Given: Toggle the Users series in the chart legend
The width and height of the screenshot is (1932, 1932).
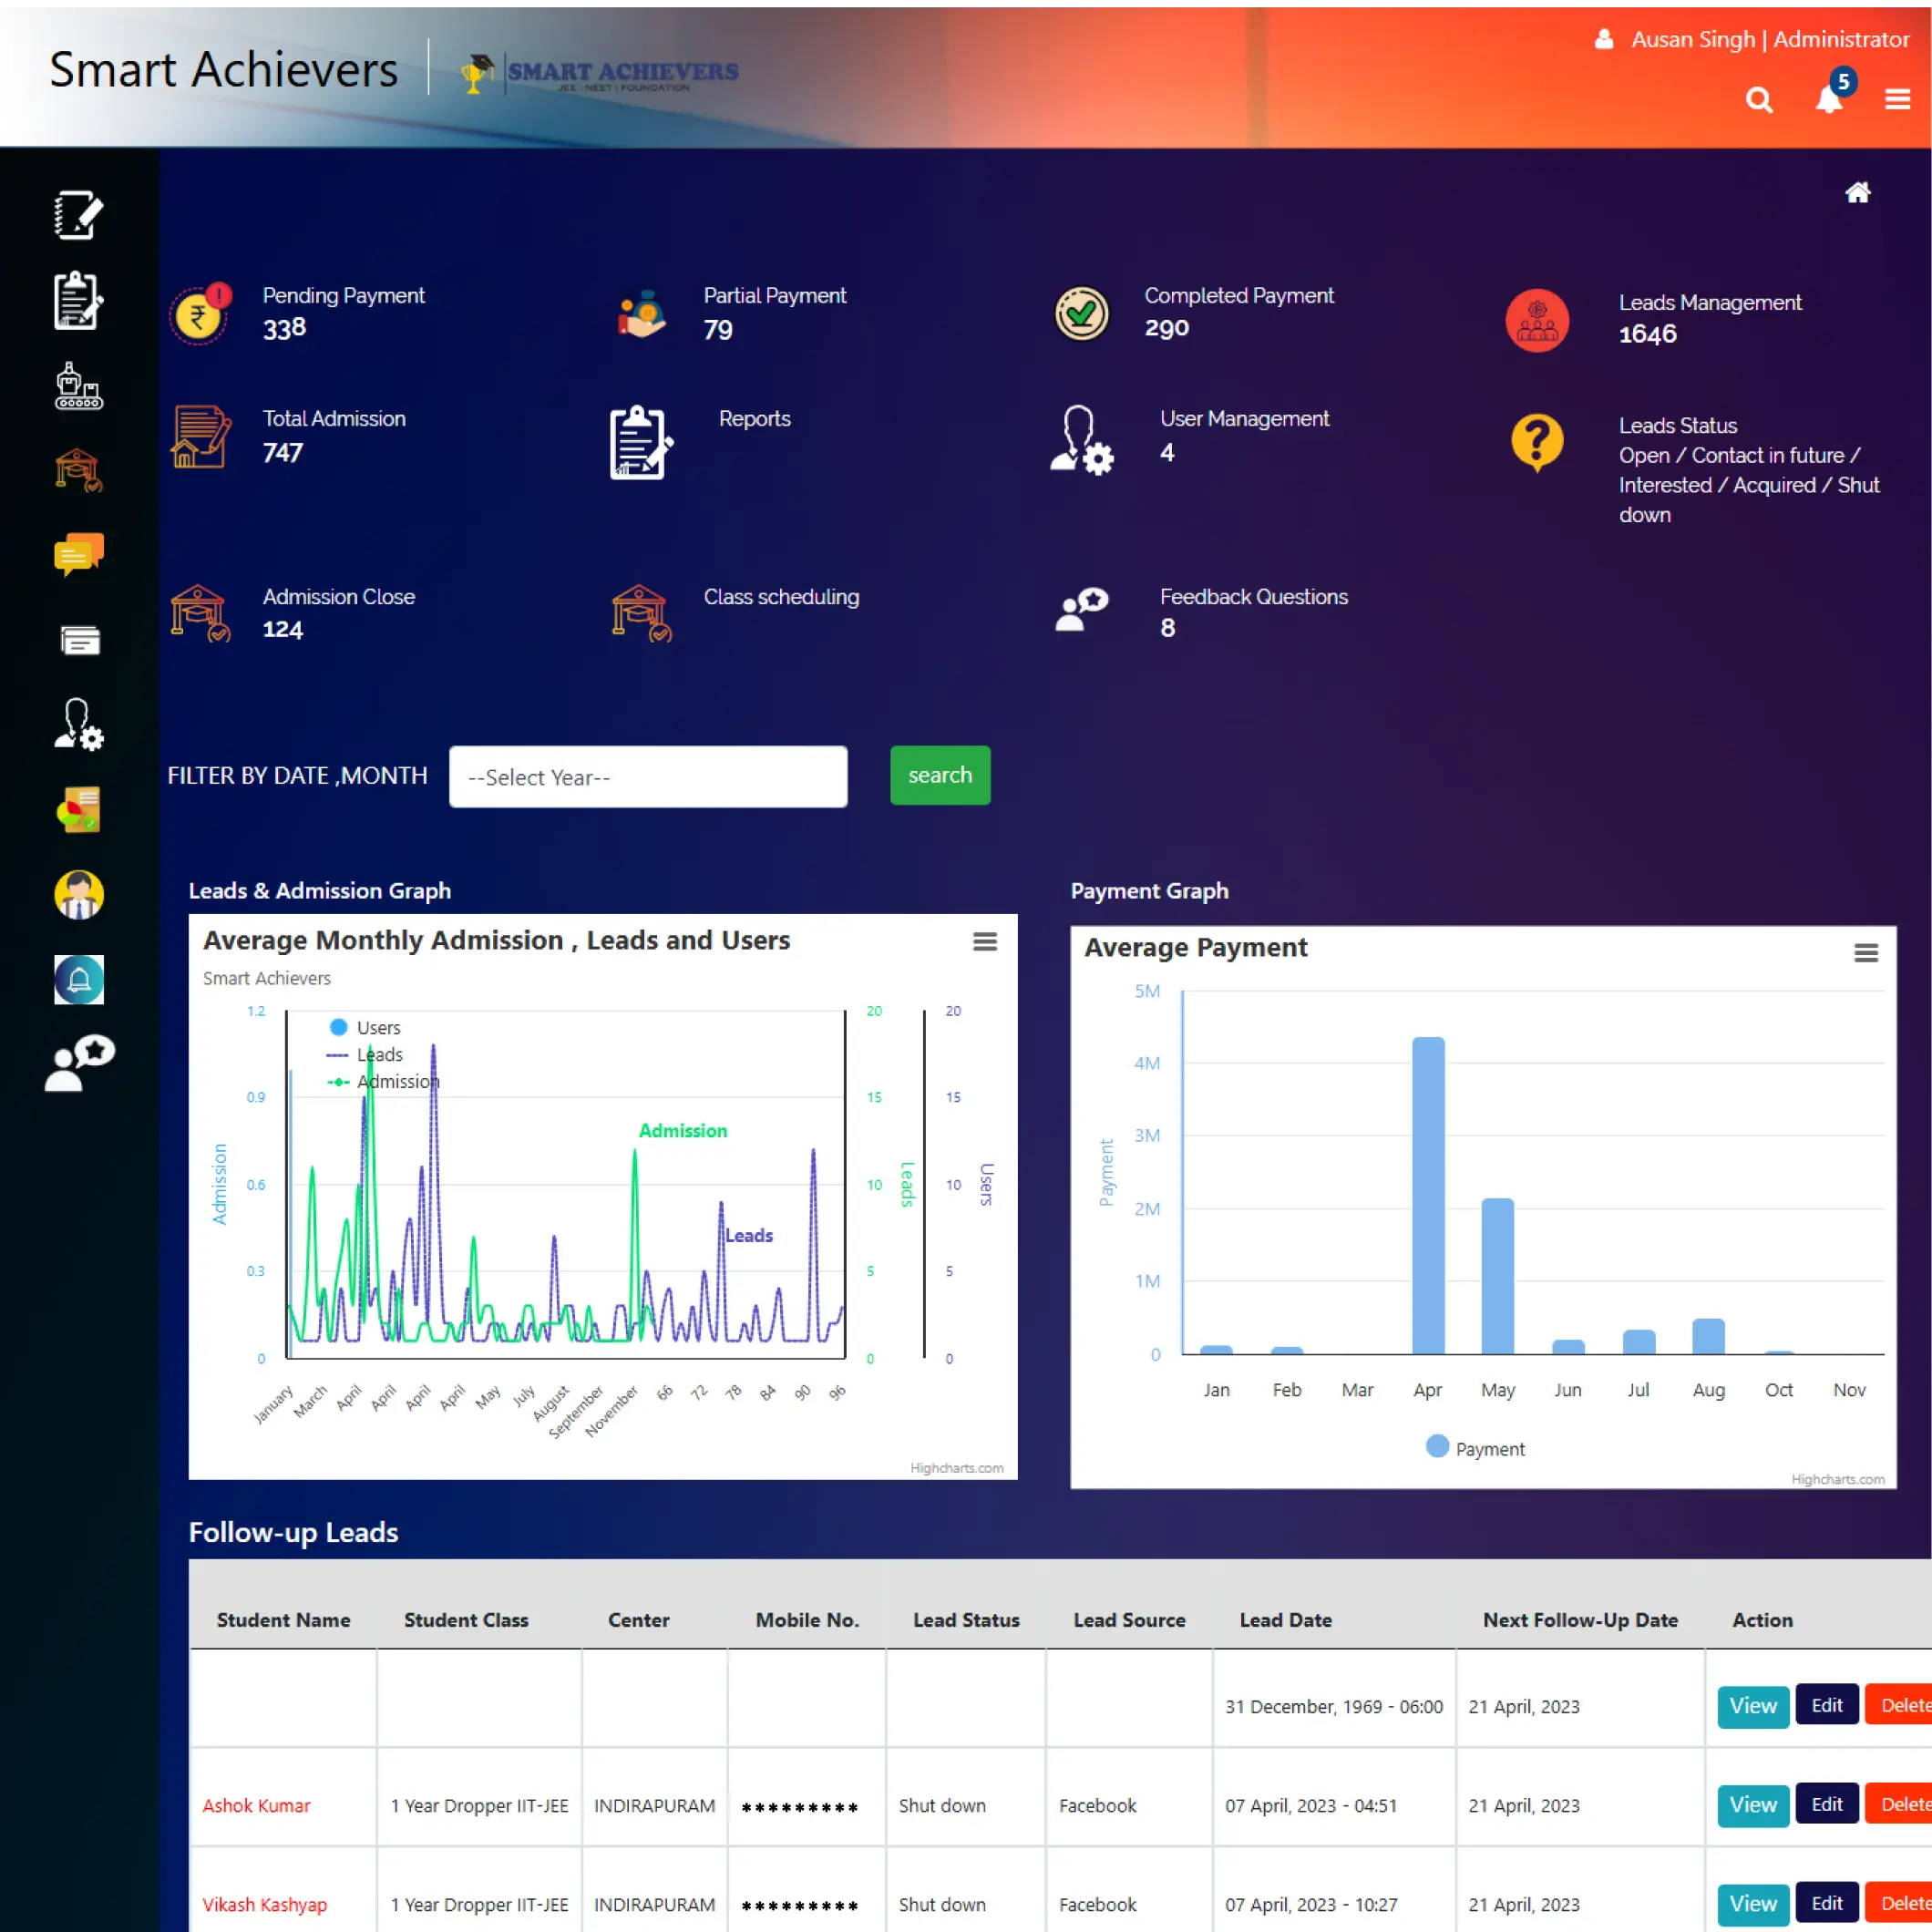Looking at the screenshot, I should 377,1027.
